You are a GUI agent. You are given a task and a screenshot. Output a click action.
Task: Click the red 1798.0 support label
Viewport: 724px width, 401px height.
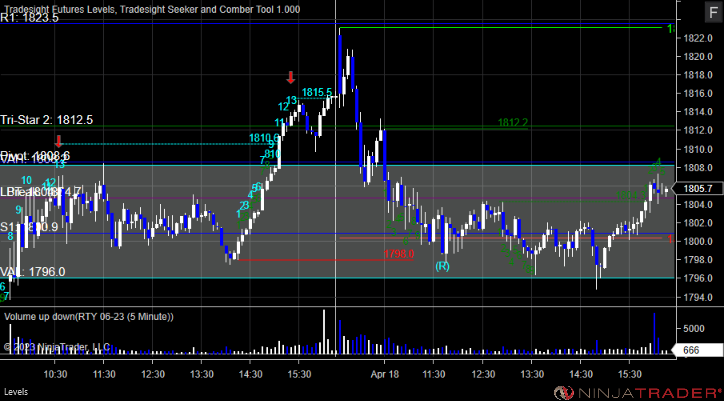[x=399, y=254]
